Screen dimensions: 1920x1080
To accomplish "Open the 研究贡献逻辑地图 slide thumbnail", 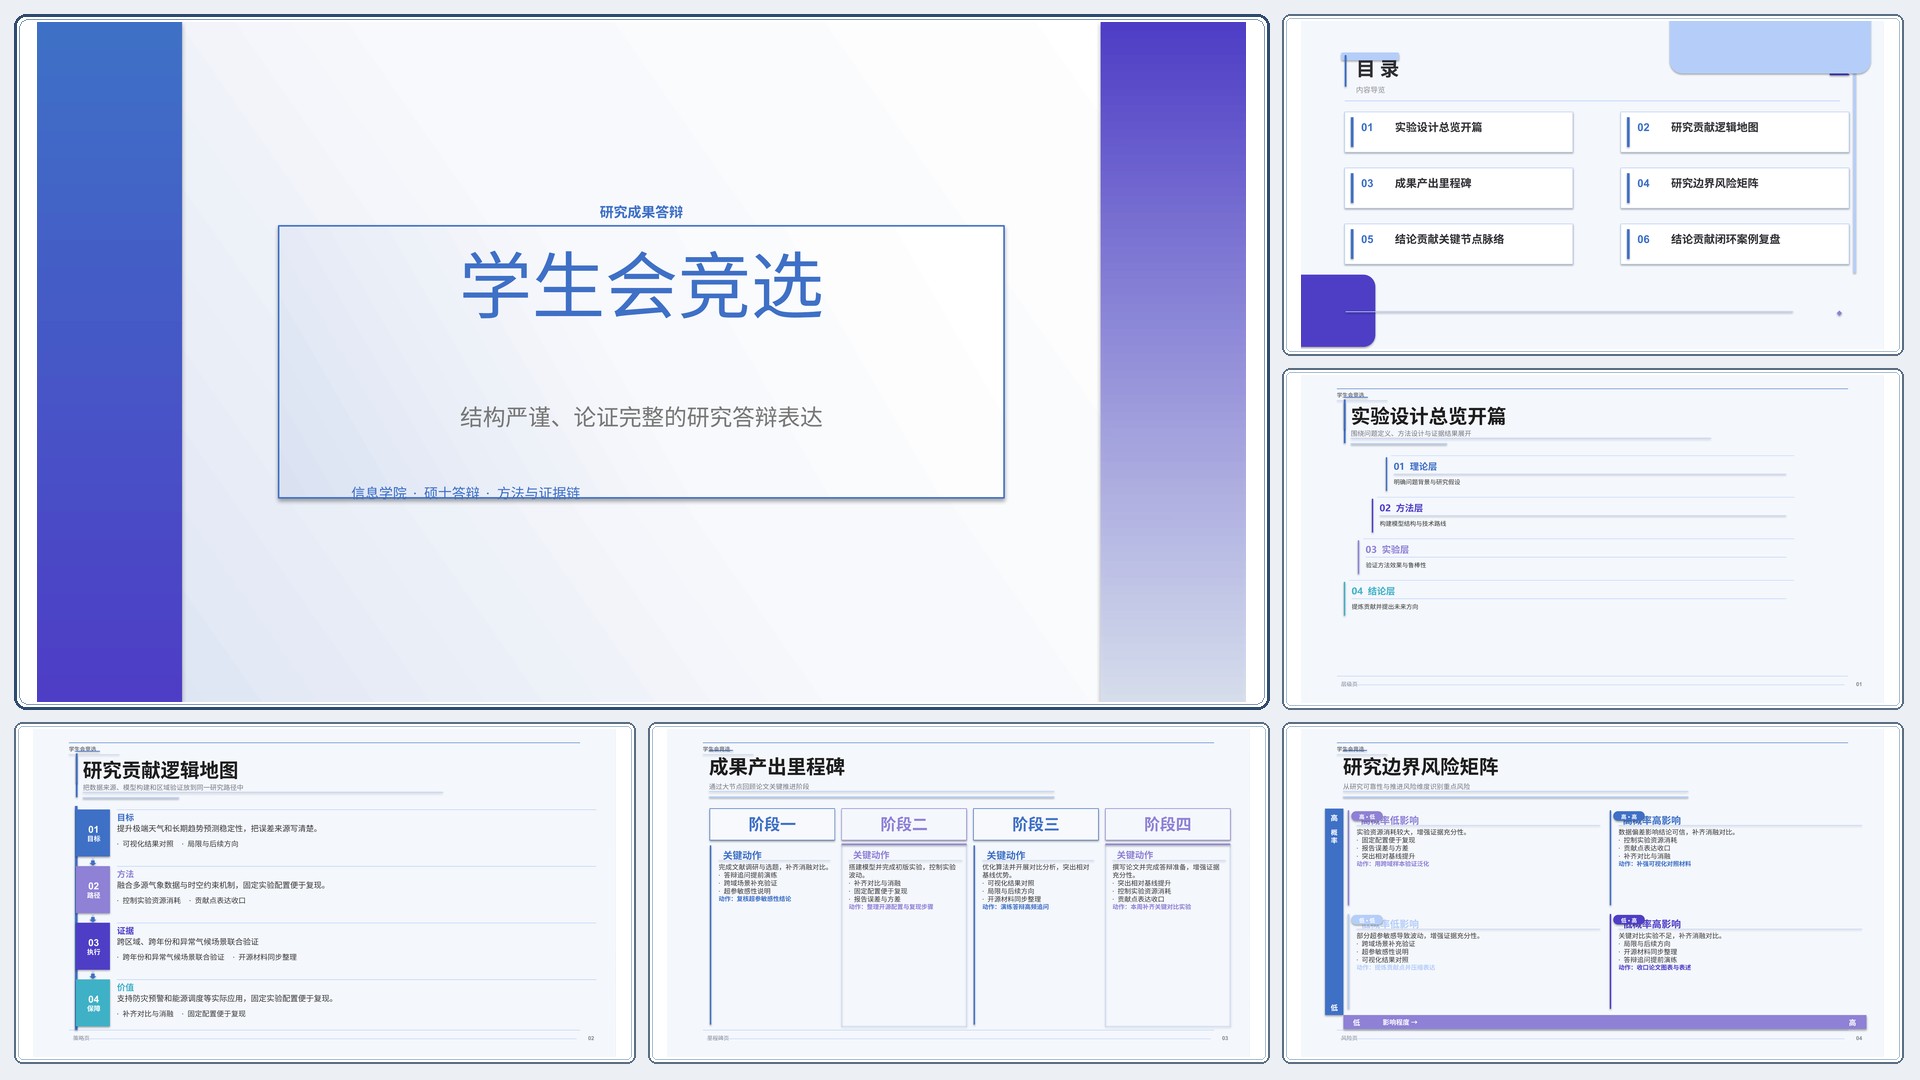I will tap(325, 893).
